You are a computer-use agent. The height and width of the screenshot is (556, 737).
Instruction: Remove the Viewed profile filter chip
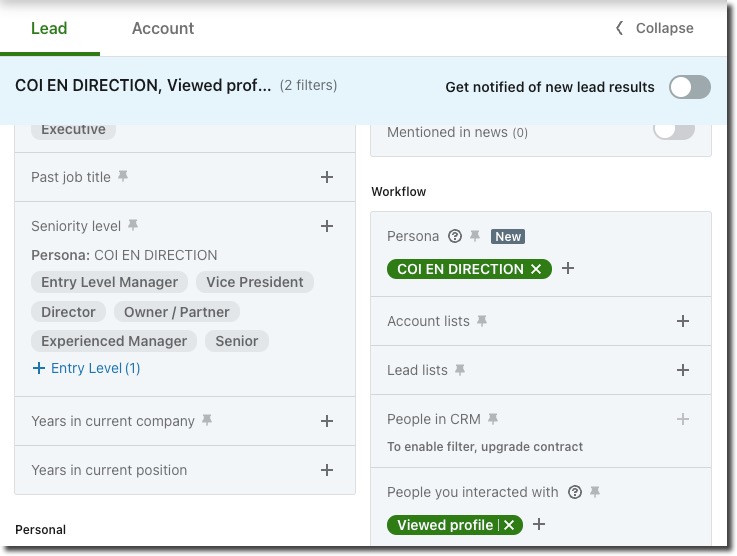509,525
